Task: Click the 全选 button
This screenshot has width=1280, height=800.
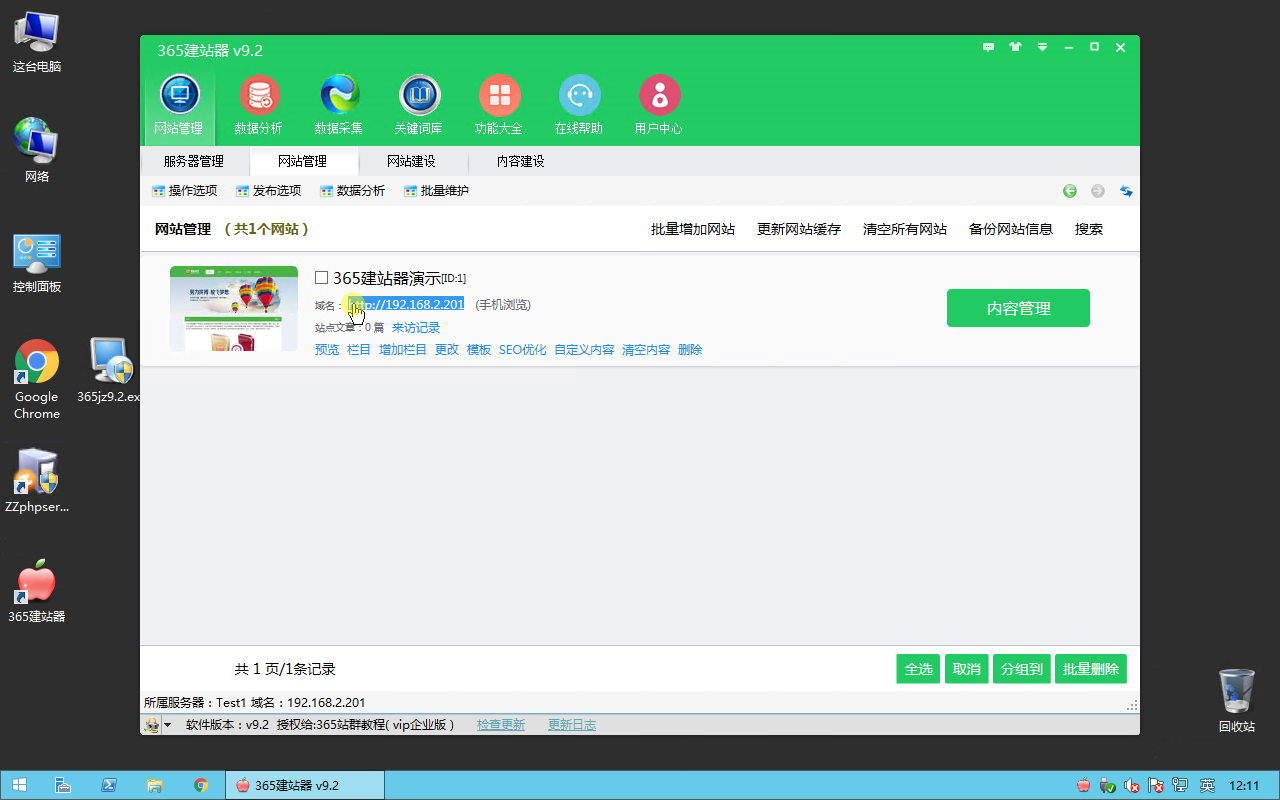Action: pyautogui.click(x=919, y=669)
